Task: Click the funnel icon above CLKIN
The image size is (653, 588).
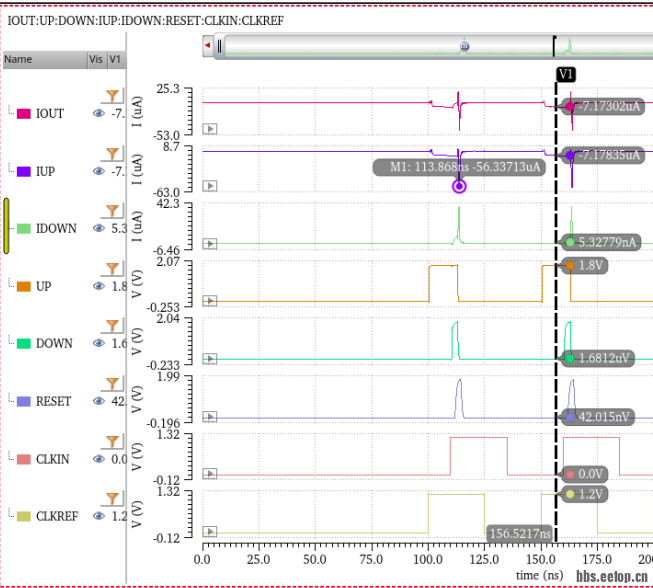Action: point(113,440)
